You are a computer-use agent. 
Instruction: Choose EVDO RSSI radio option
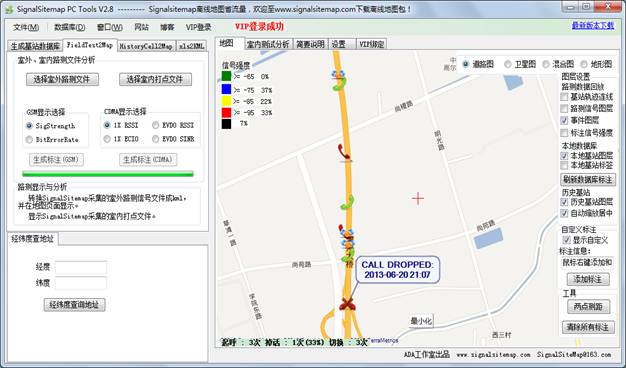coord(156,125)
